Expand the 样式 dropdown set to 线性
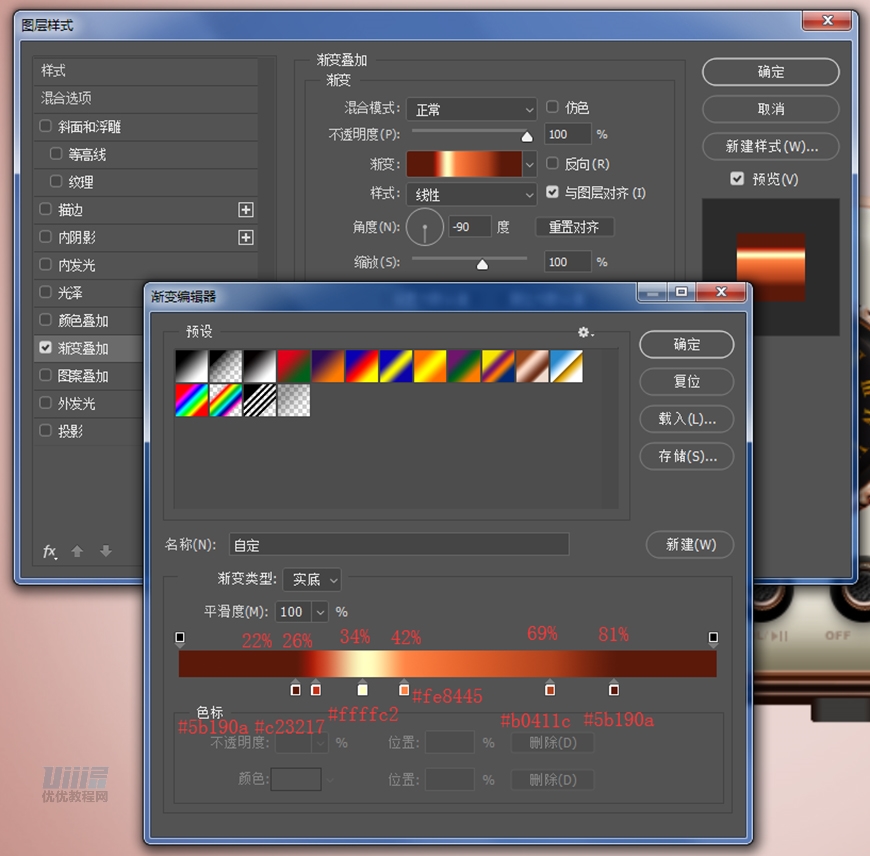Image resolution: width=870 pixels, height=856 pixels. coord(471,195)
